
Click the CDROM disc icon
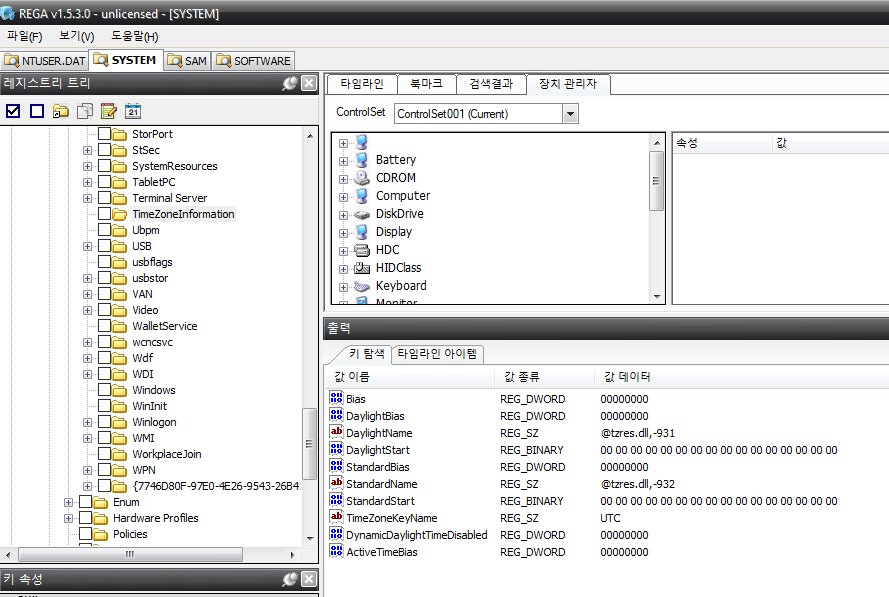click(x=362, y=178)
